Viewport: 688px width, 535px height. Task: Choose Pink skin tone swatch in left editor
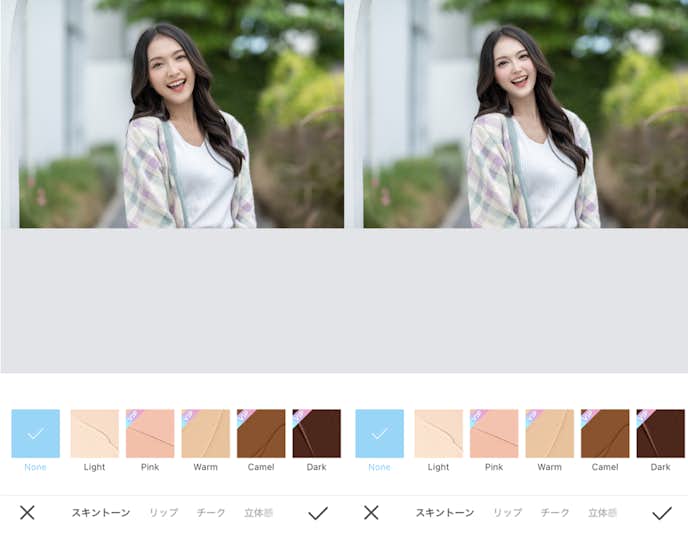click(150, 434)
